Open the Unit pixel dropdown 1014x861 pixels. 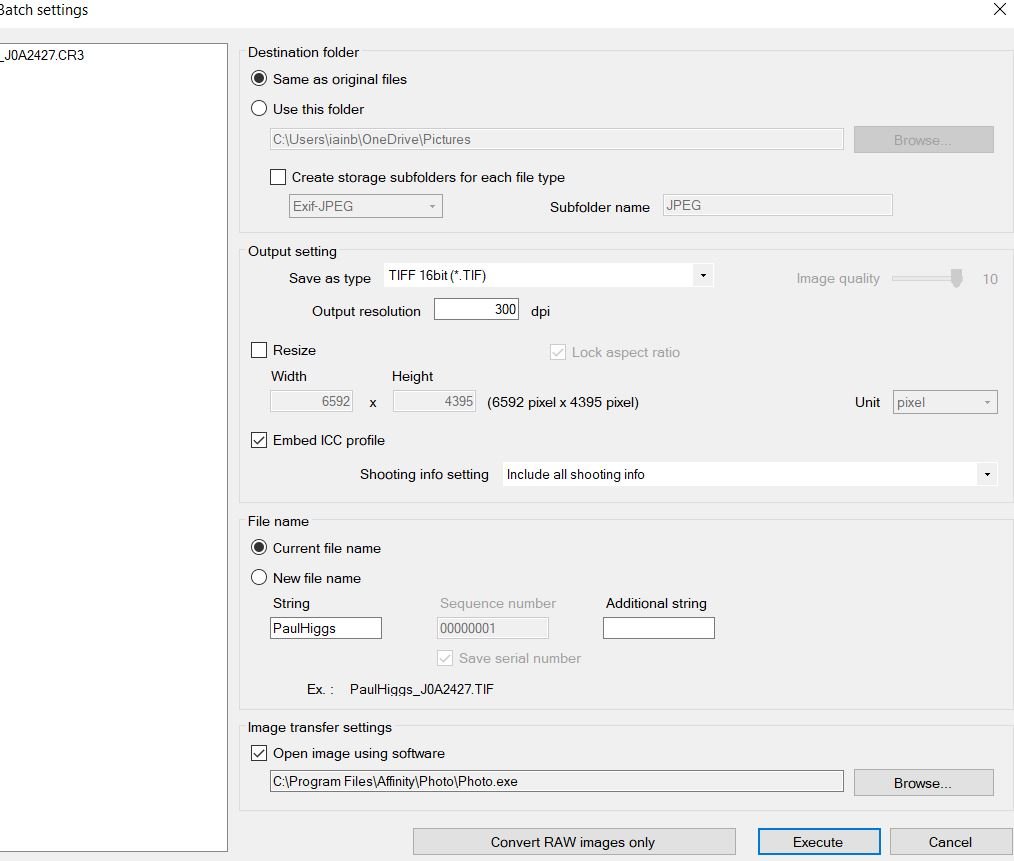945,402
